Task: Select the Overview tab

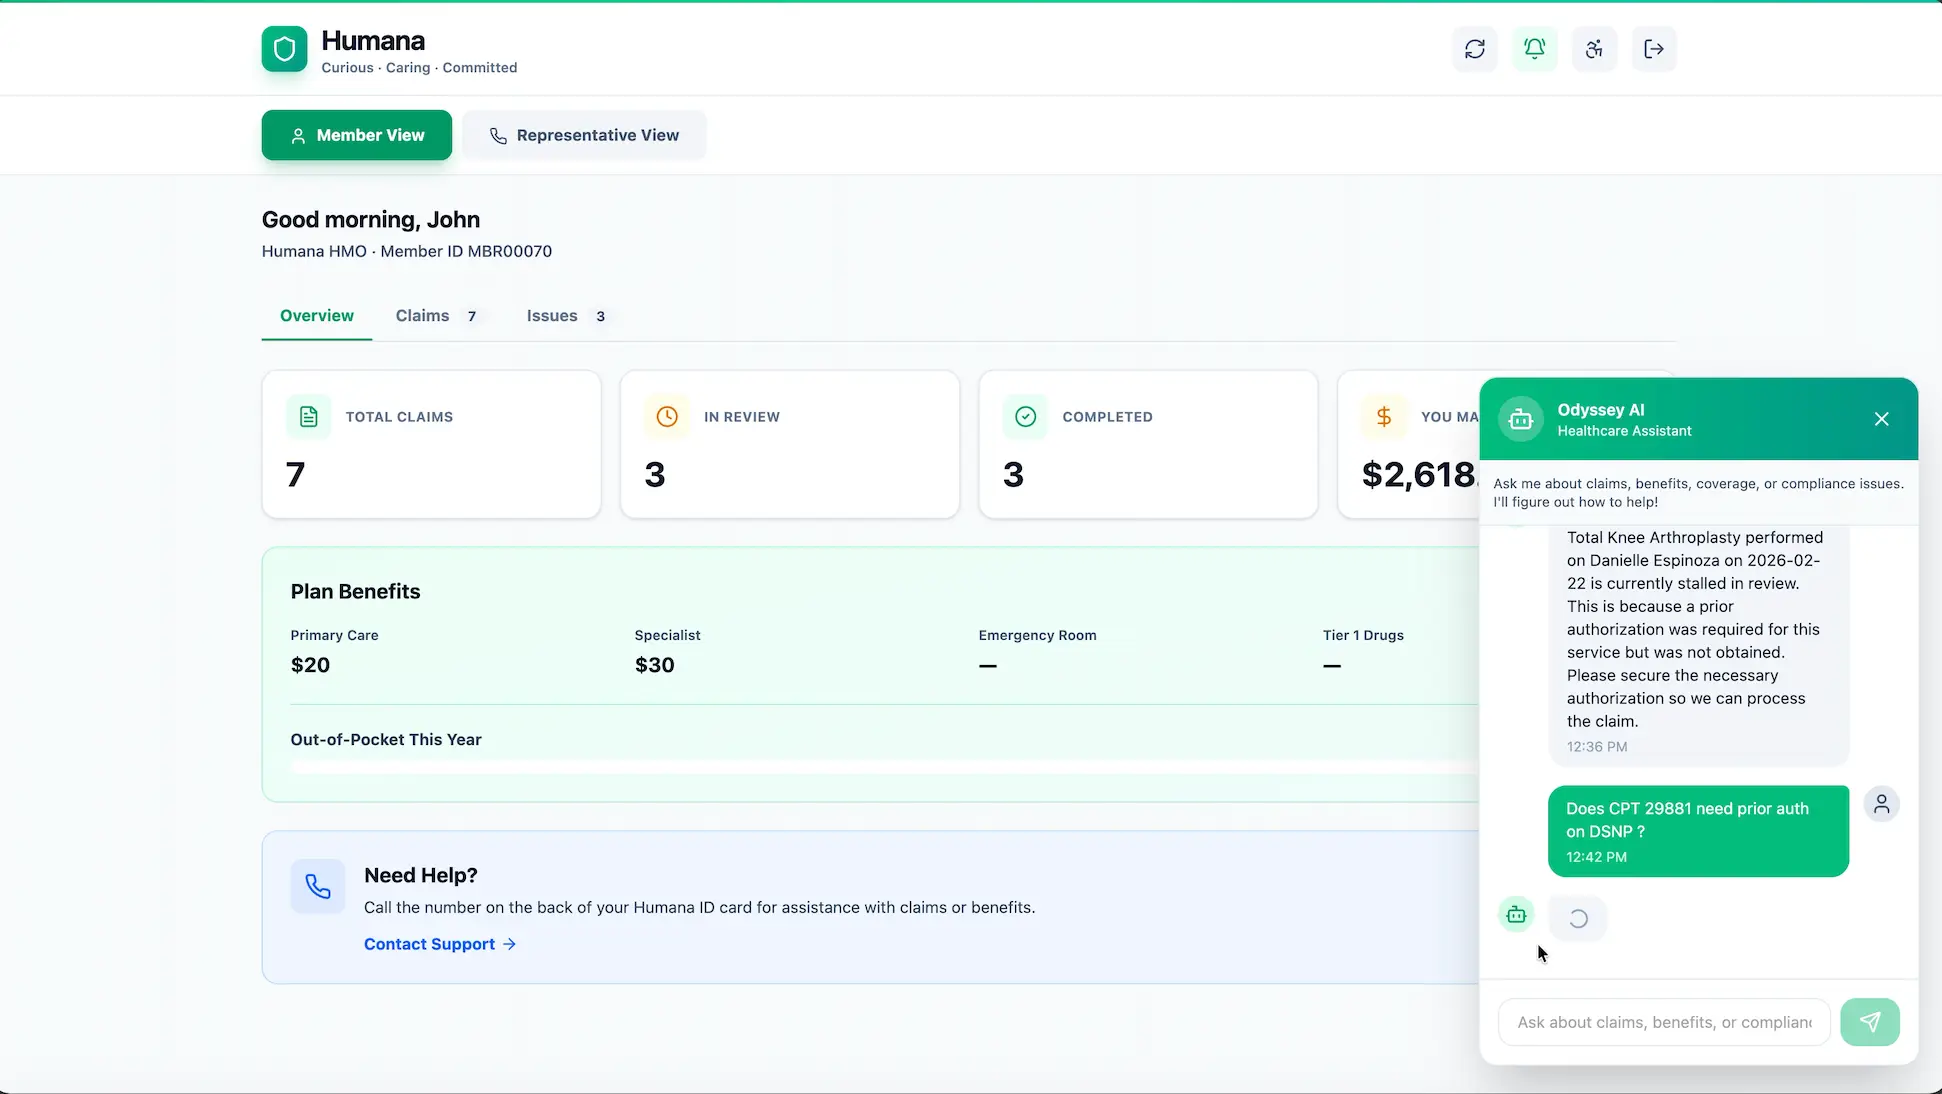Action: [317, 316]
